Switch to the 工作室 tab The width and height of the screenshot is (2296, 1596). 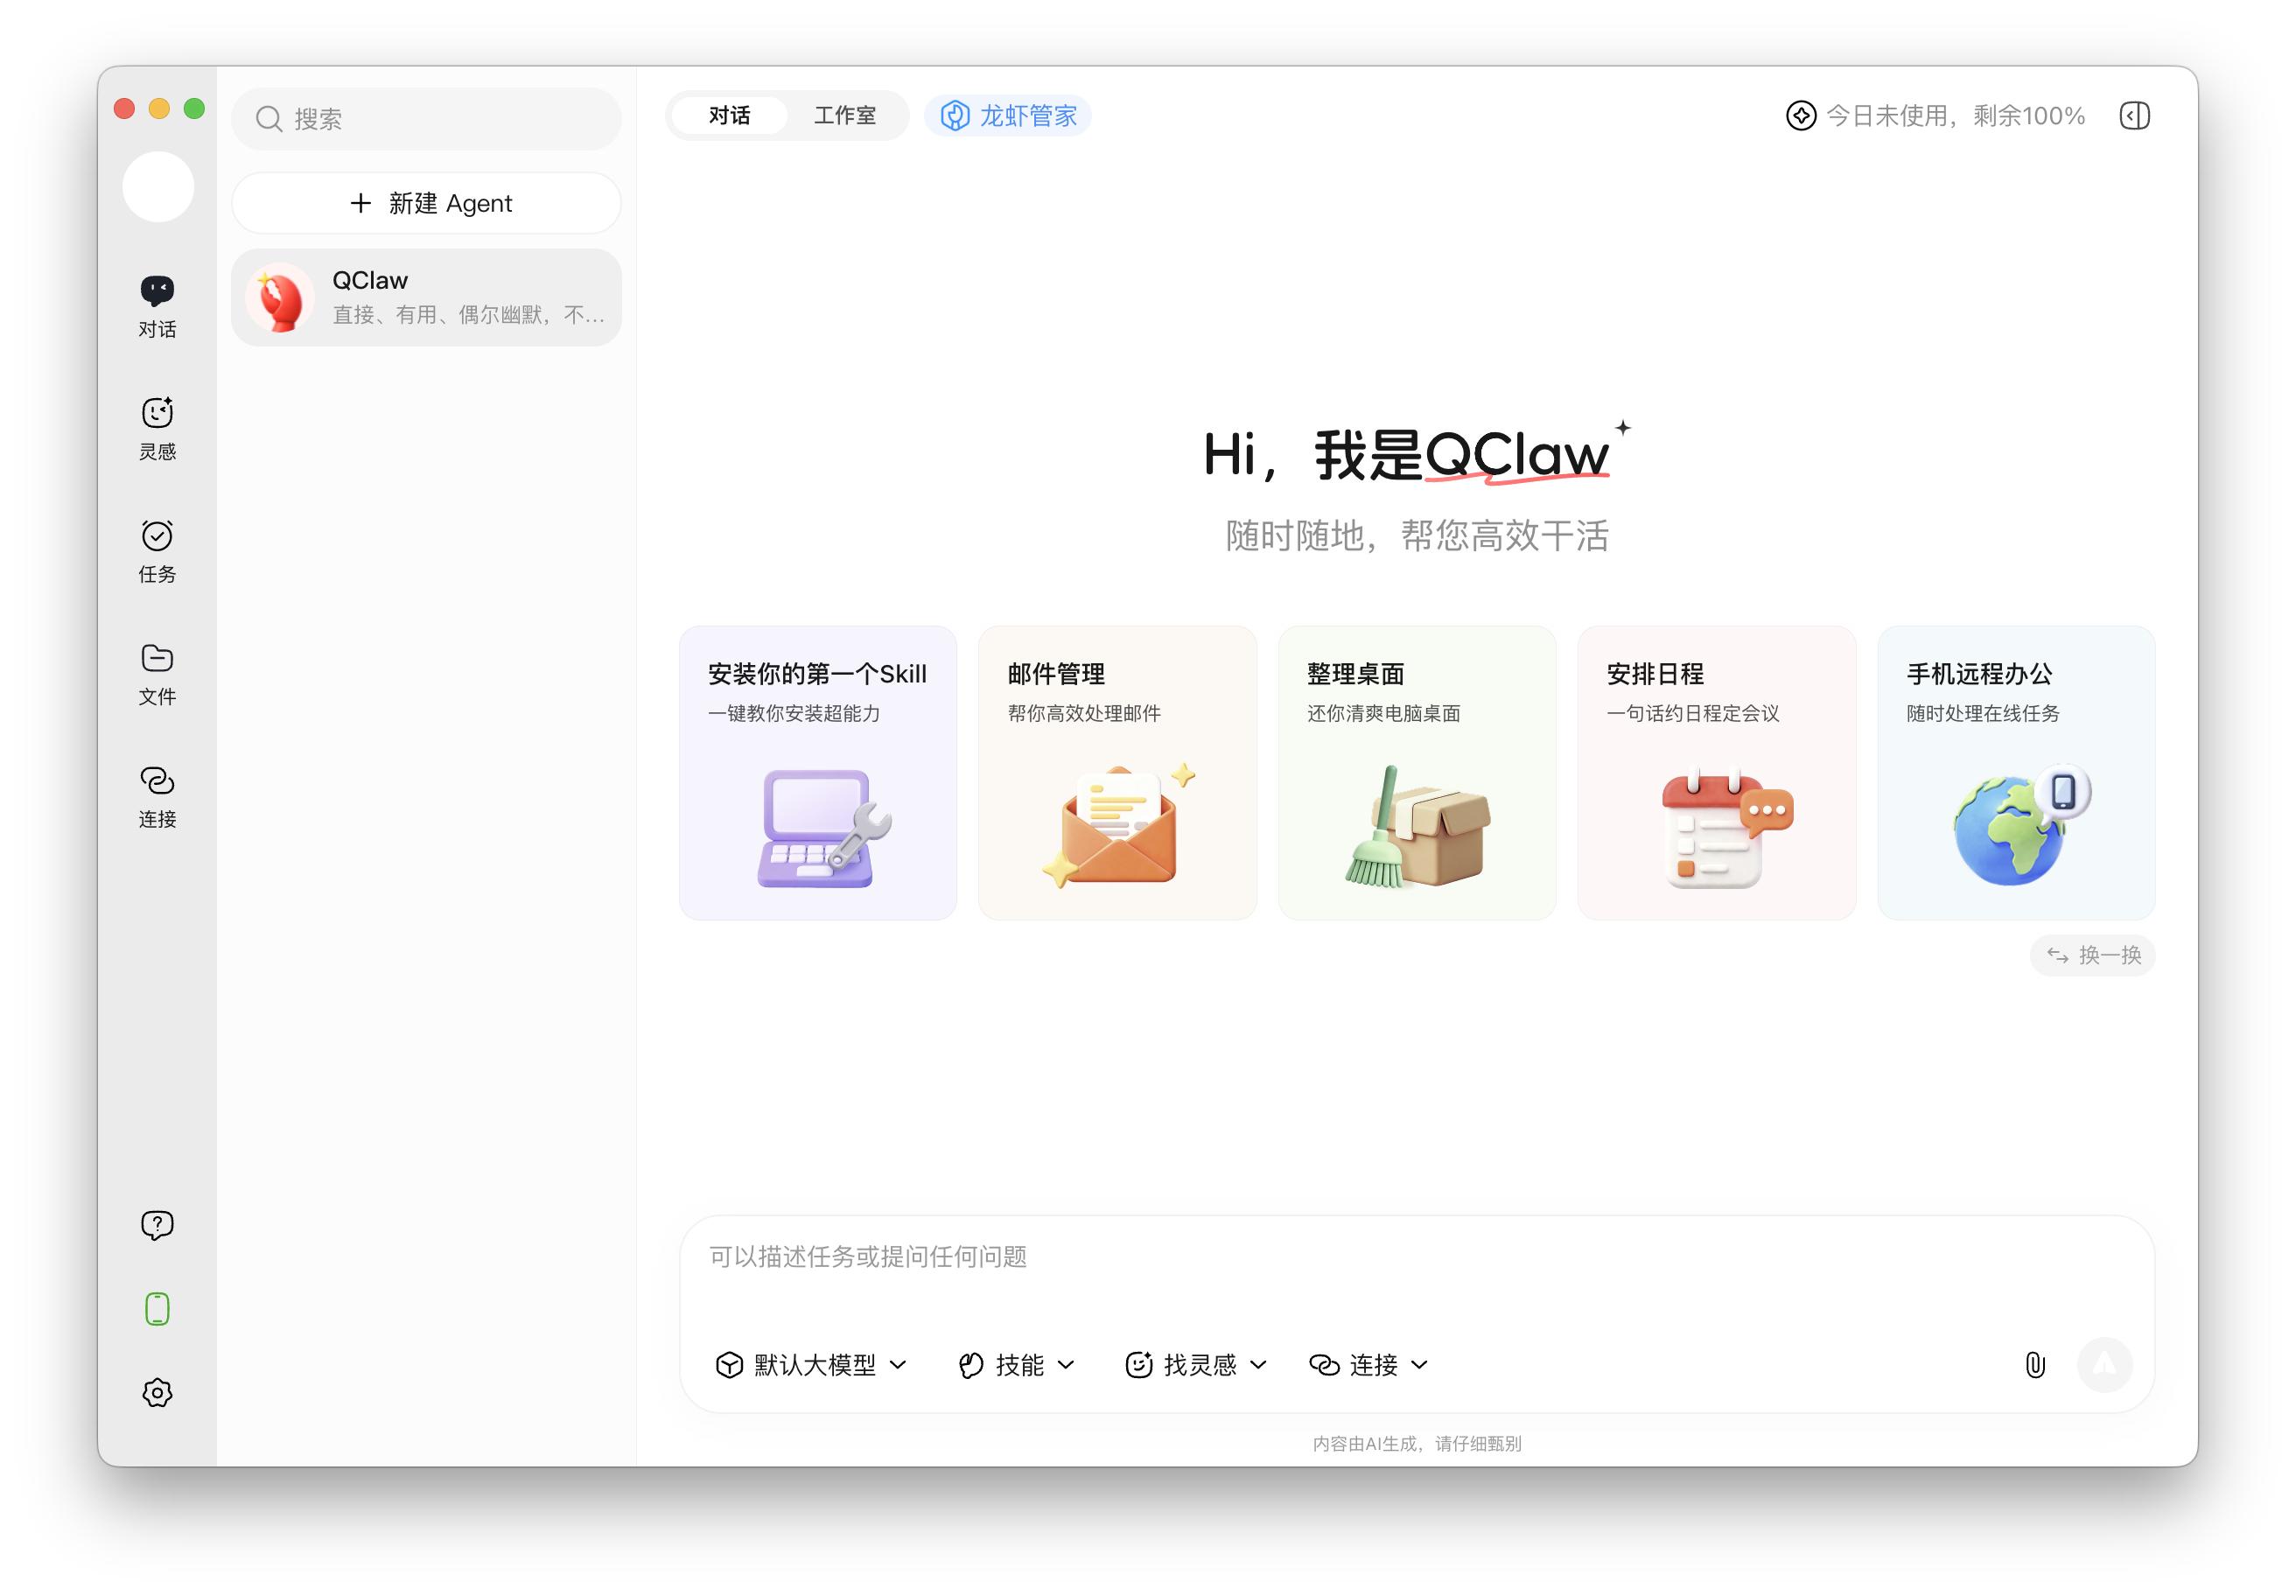[x=845, y=115]
